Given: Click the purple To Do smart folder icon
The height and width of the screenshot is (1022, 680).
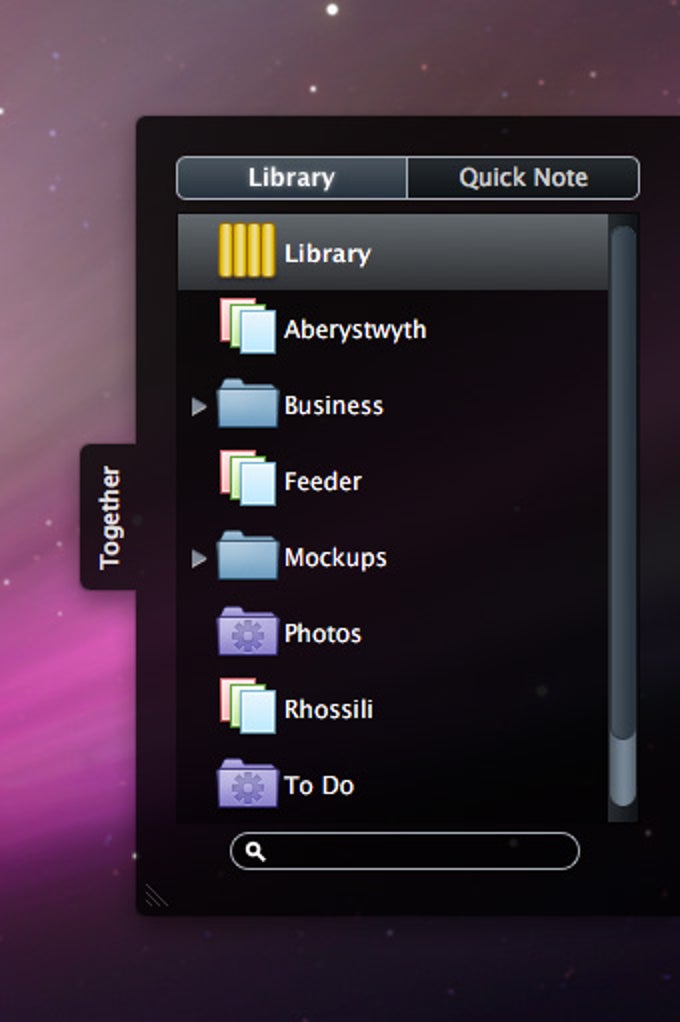Looking at the screenshot, I should click(247, 783).
